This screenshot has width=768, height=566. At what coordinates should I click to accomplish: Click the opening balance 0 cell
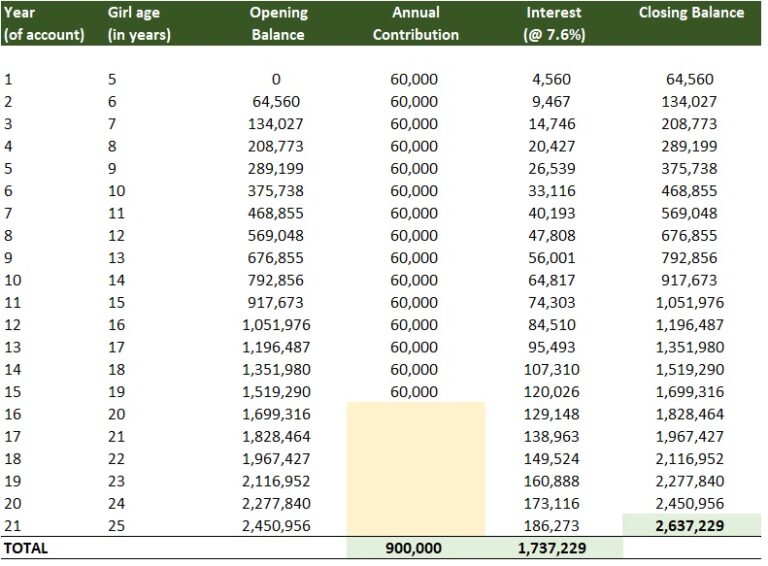point(277,79)
